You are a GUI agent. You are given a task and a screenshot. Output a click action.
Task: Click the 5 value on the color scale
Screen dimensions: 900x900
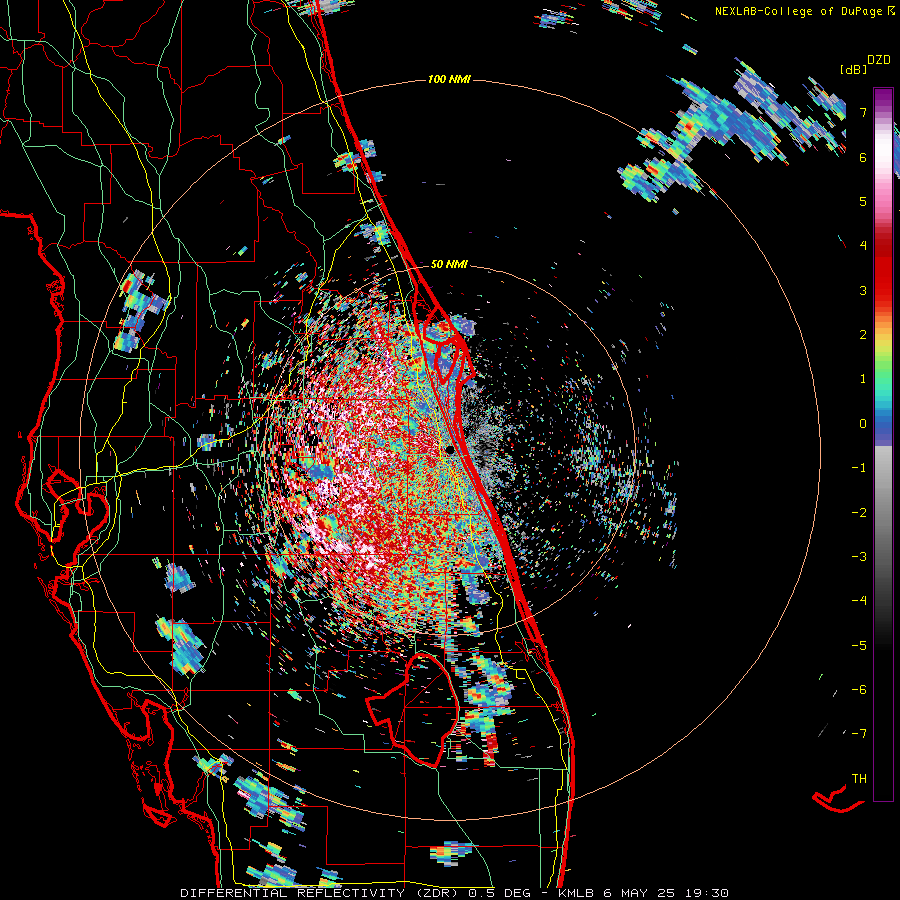[863, 201]
